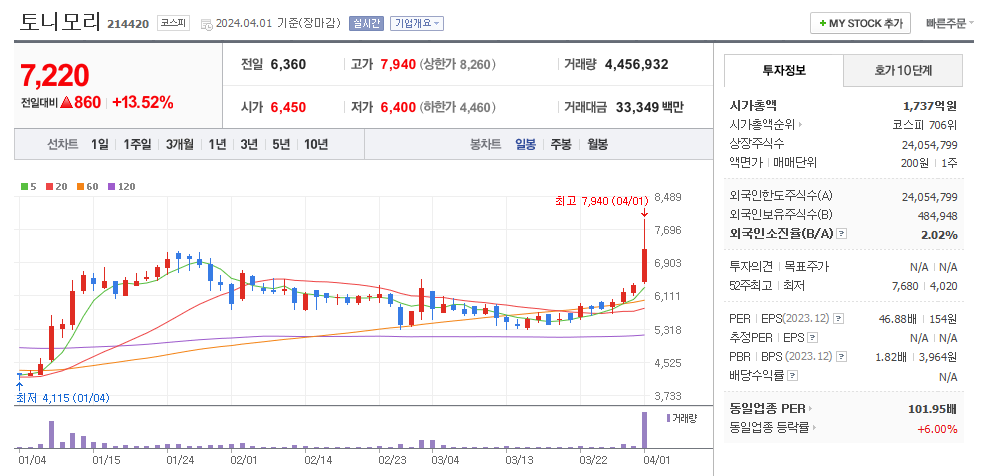Screen dimensions: 986x476
Task: Click help icon next to BPS(2023.12)
Action: pos(841,357)
